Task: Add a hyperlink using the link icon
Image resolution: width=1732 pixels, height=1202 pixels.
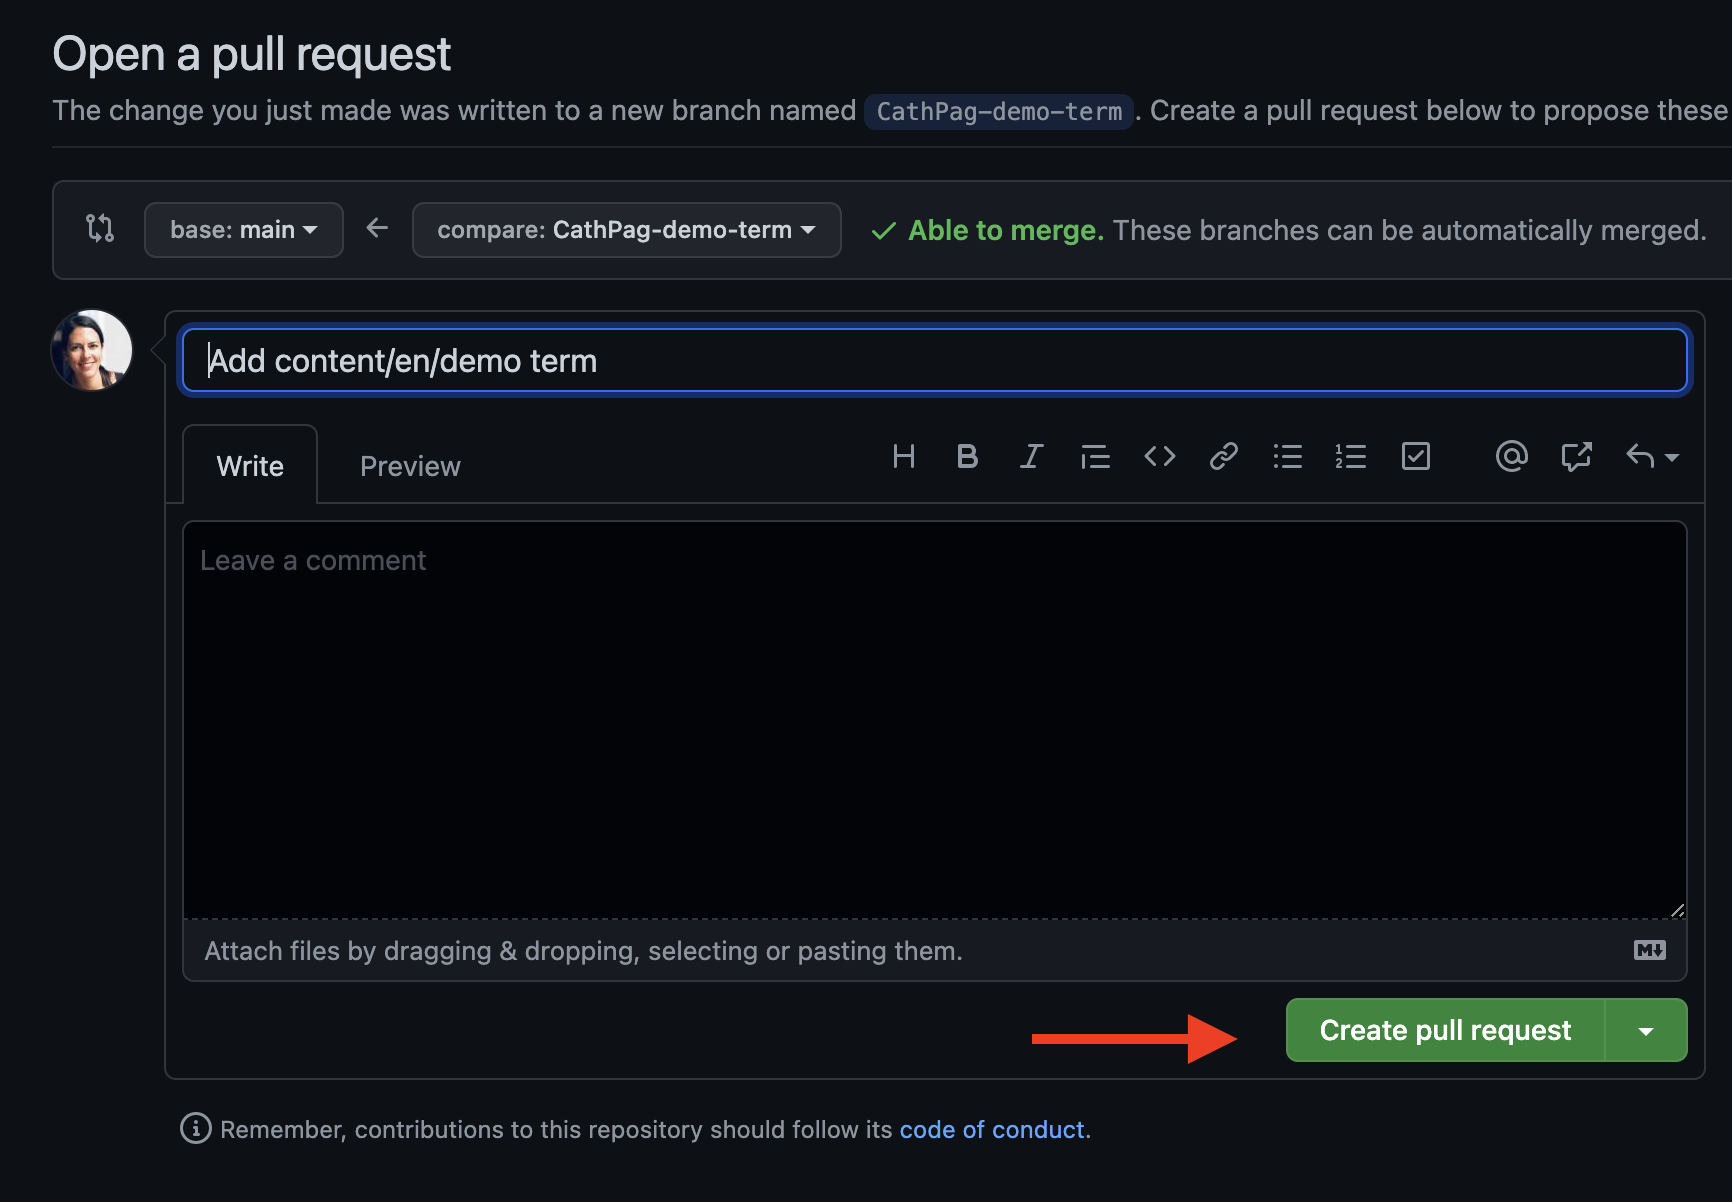Action: tap(1223, 457)
